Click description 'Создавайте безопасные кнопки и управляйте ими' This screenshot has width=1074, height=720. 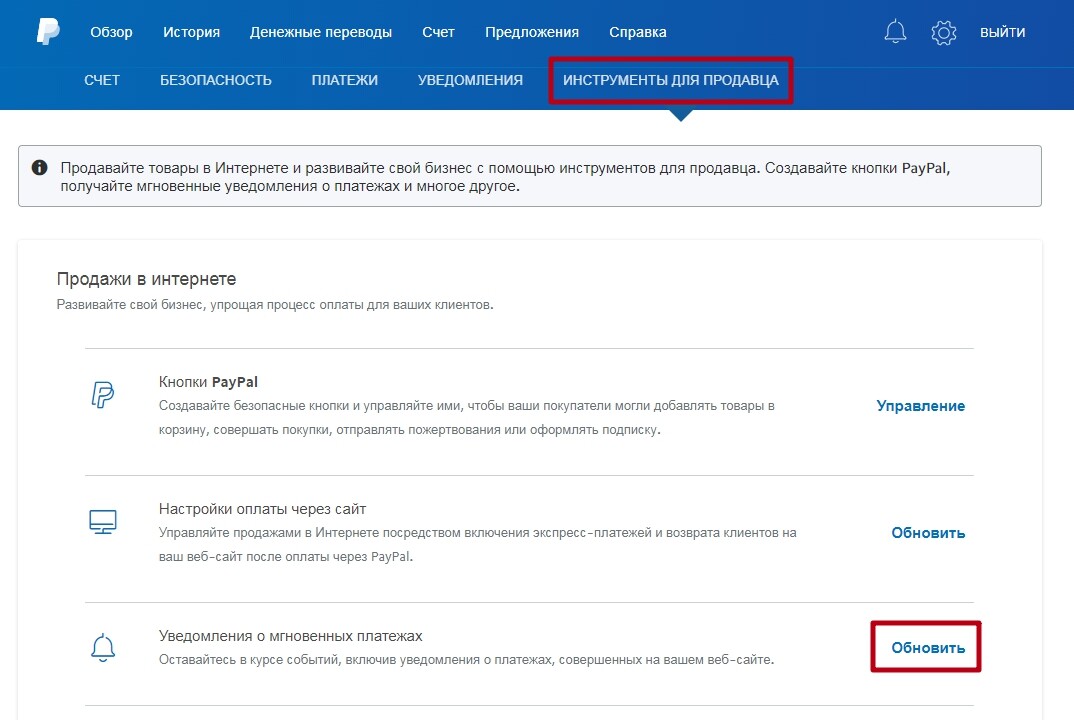(466, 417)
